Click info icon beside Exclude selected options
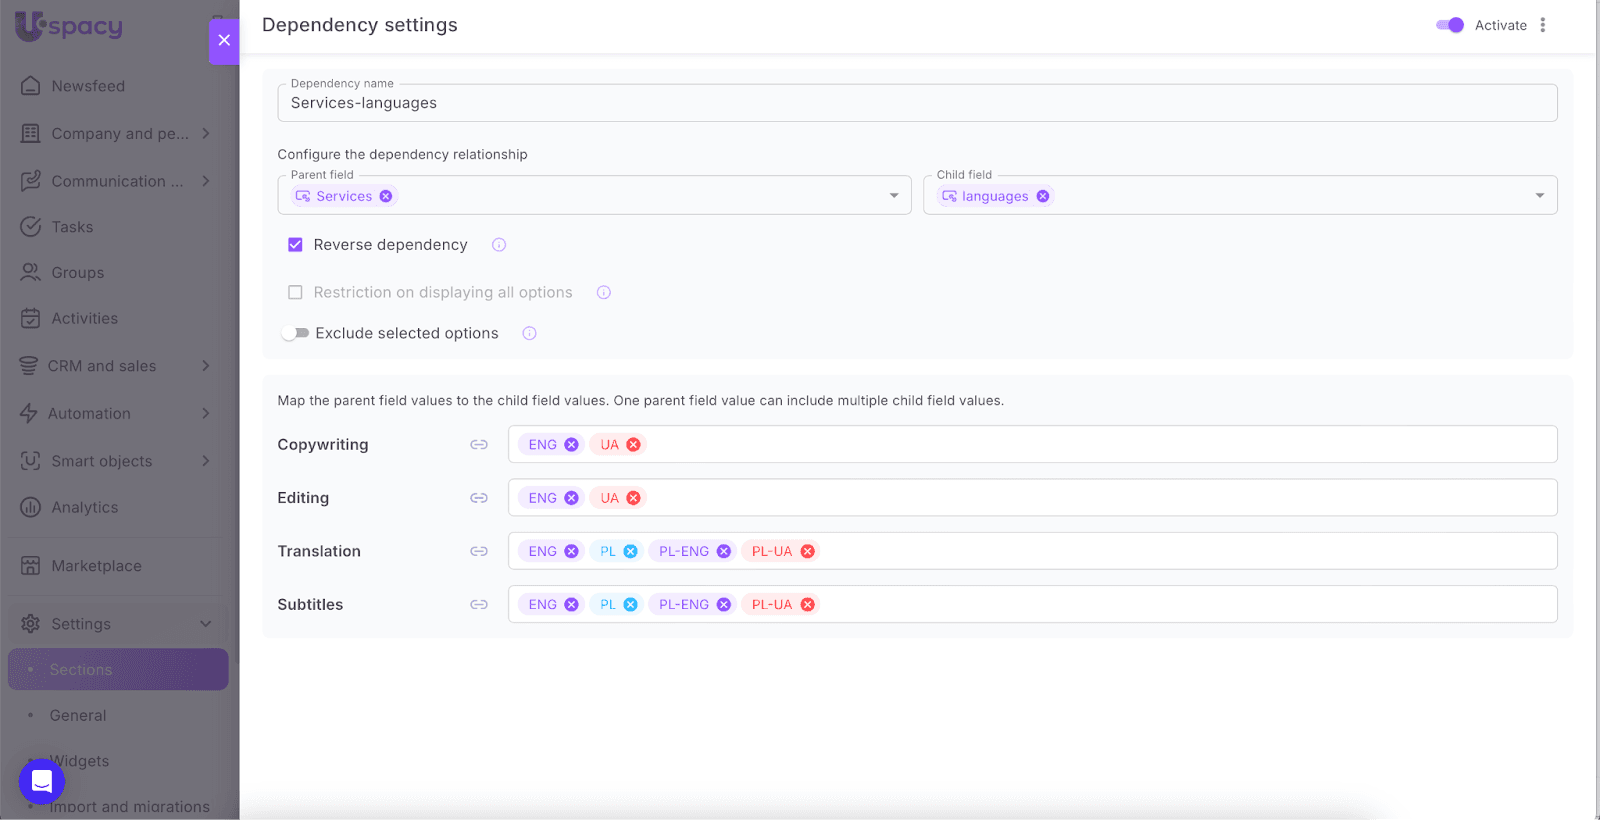This screenshot has width=1600, height=820. tap(530, 333)
